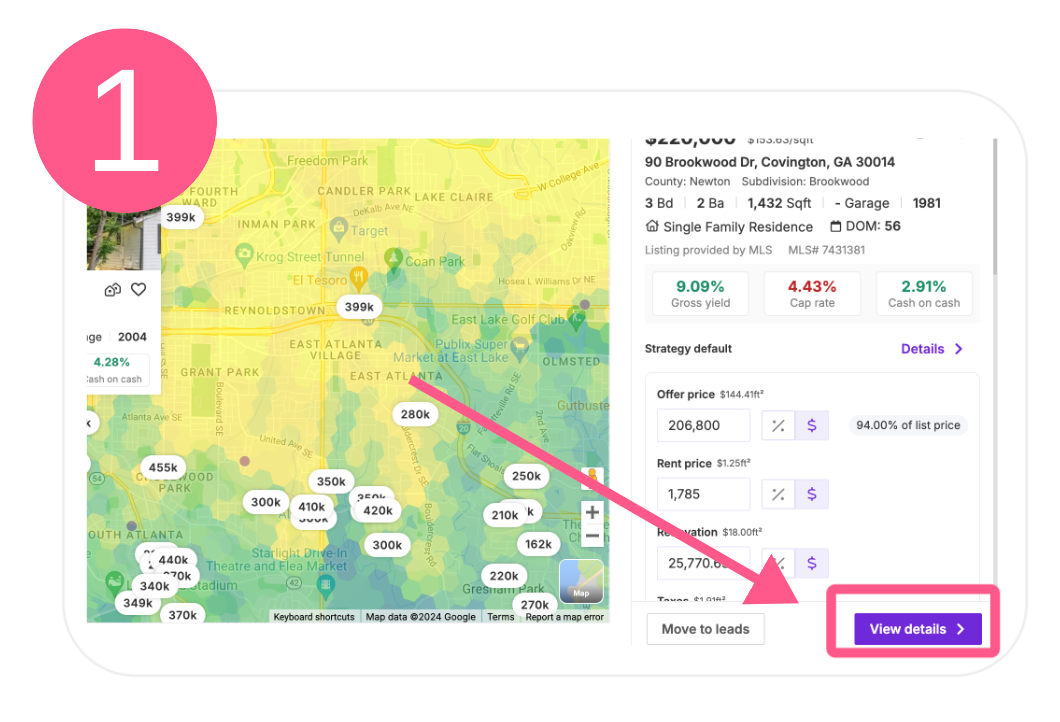Zoom in on the map with the plus button
Viewport: 1060px width, 722px height.
click(x=592, y=512)
